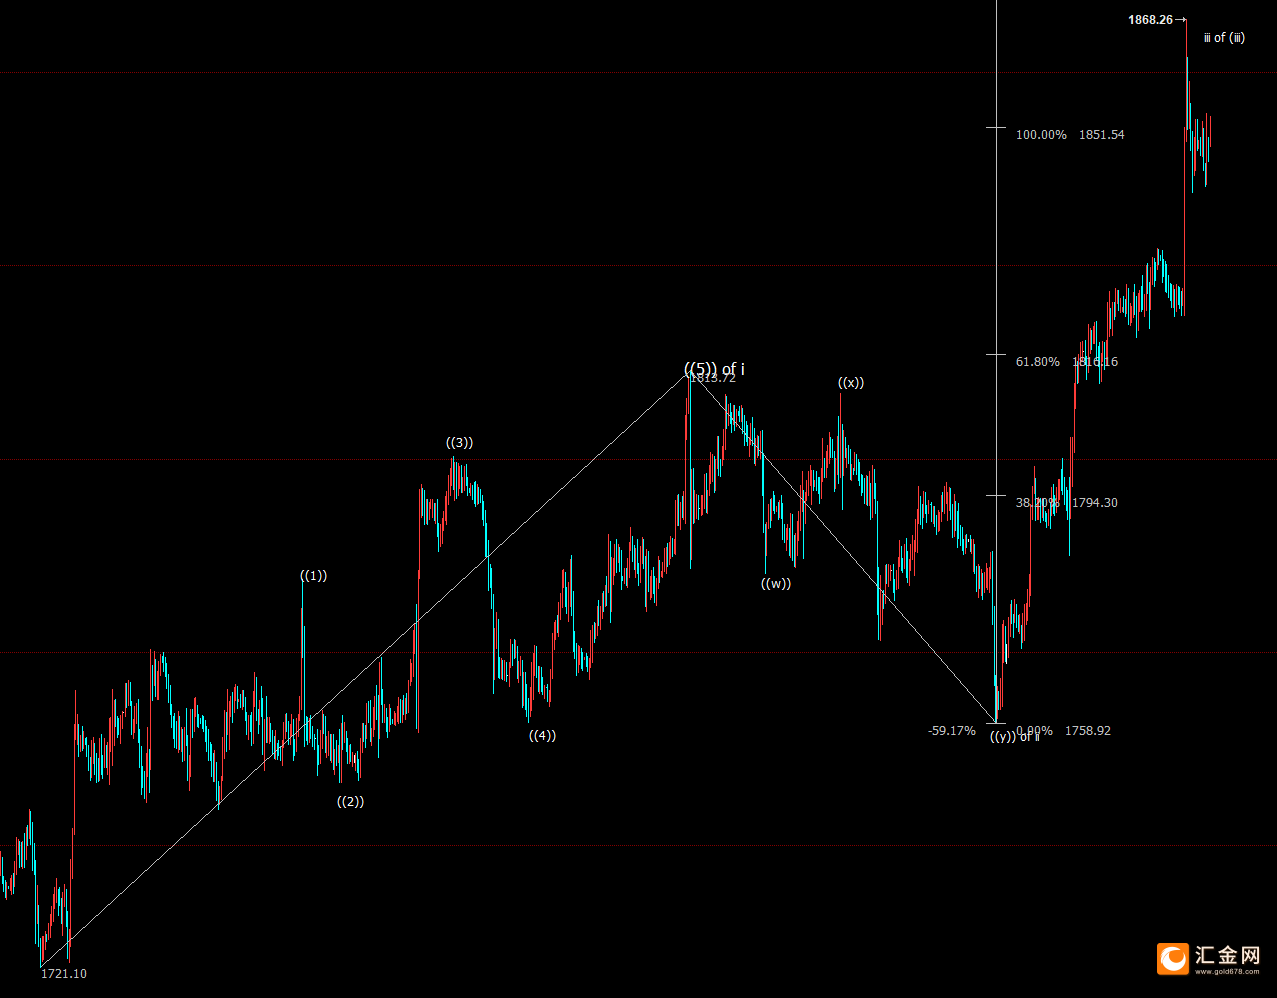
Task: Click the 1868.26 high price label
Action: coord(1150,19)
